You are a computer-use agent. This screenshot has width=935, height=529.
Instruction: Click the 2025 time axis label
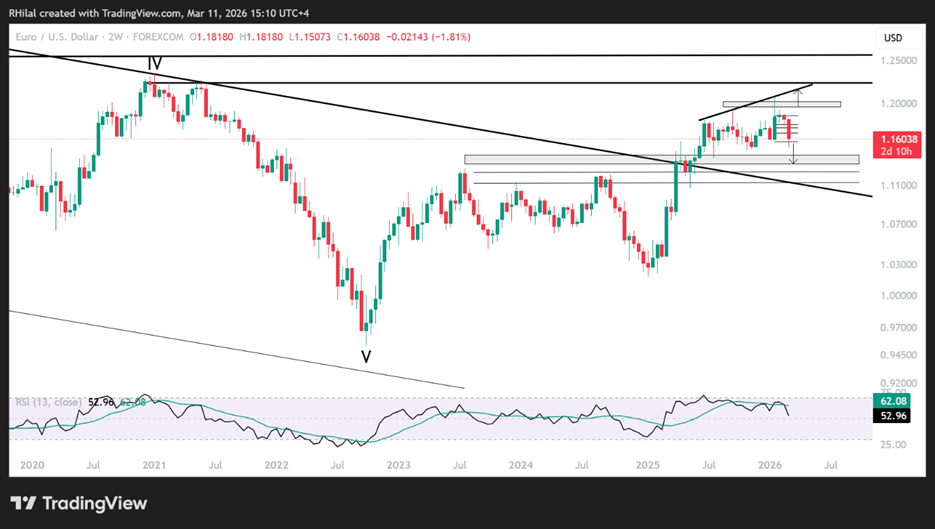coord(648,465)
